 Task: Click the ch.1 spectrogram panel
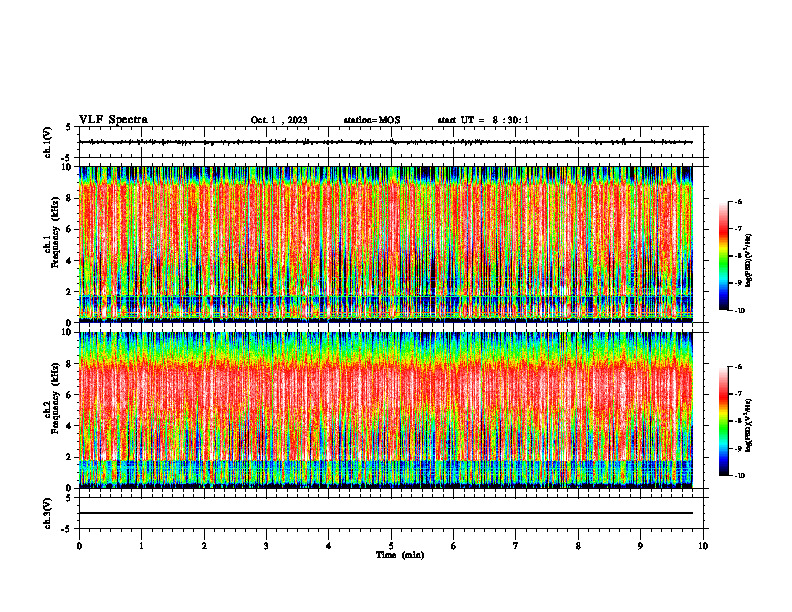pos(386,244)
